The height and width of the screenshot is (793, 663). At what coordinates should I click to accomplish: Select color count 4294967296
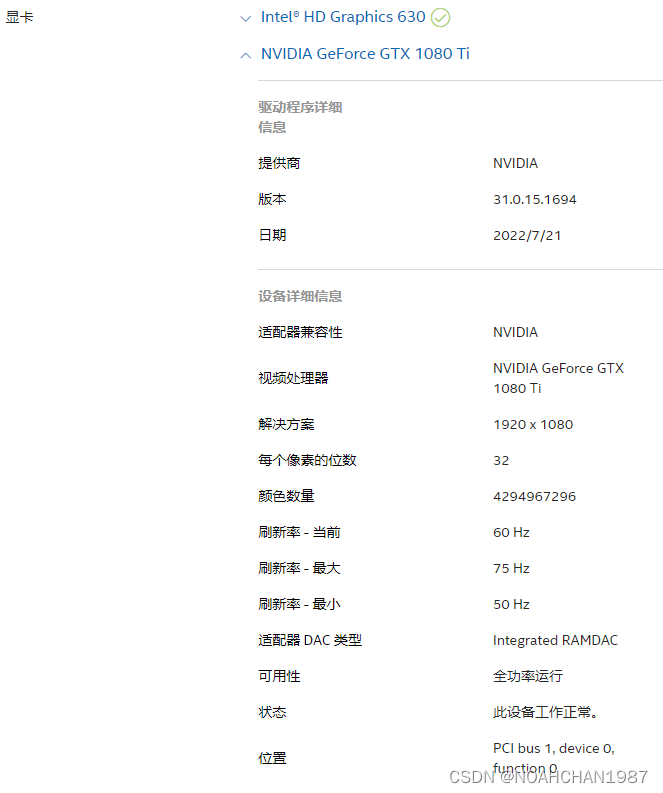535,497
